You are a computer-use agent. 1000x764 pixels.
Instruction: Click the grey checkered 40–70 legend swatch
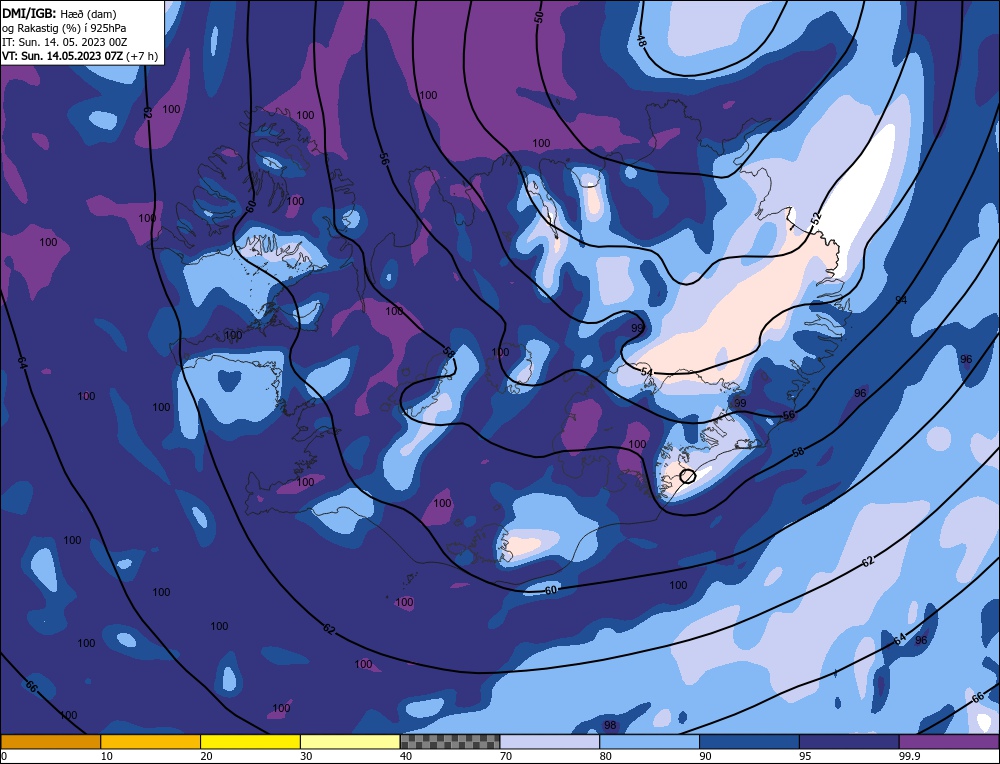coord(450,741)
